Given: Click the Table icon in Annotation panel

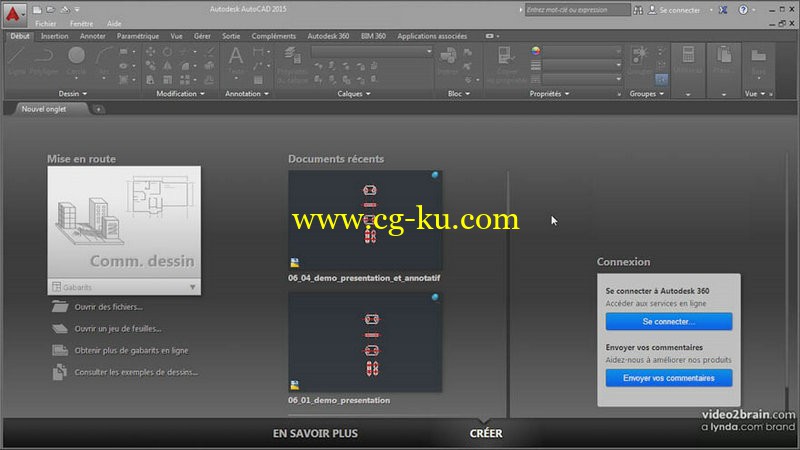Looking at the screenshot, I should 258,80.
